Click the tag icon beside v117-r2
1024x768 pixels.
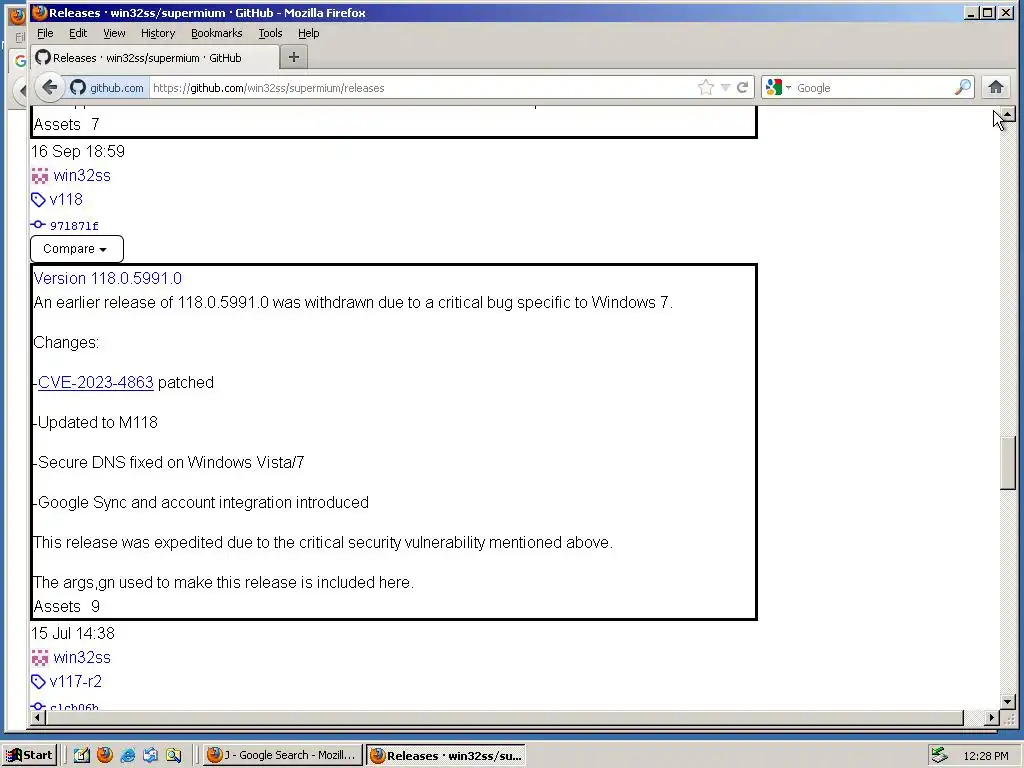click(39, 682)
